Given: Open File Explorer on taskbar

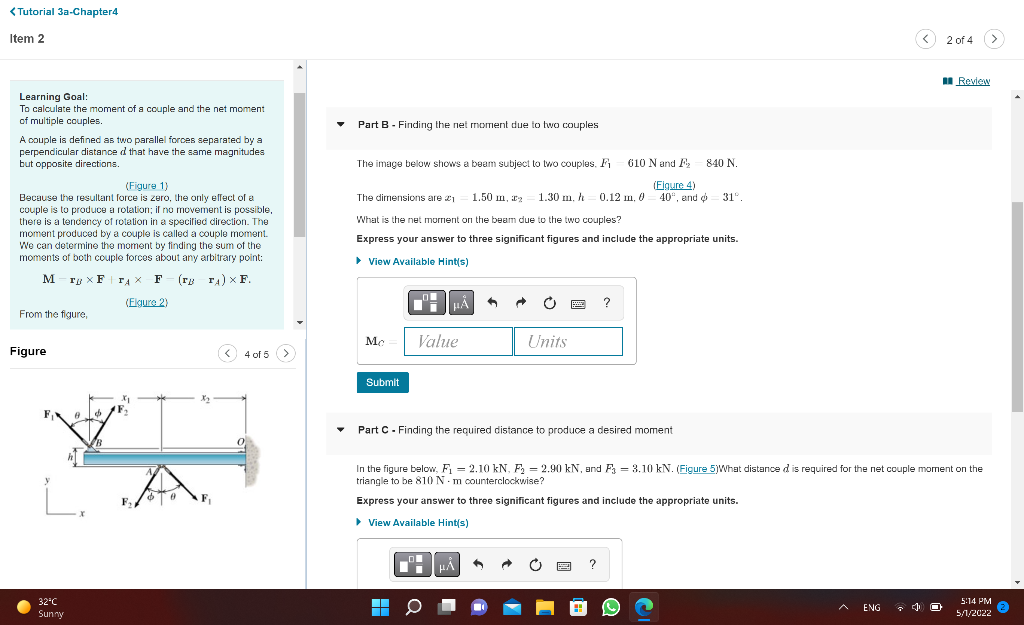Looking at the screenshot, I should 545,607.
